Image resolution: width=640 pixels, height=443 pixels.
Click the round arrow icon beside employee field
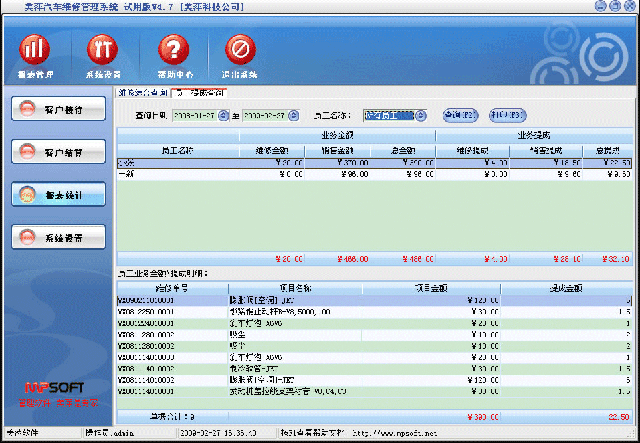tap(421, 114)
